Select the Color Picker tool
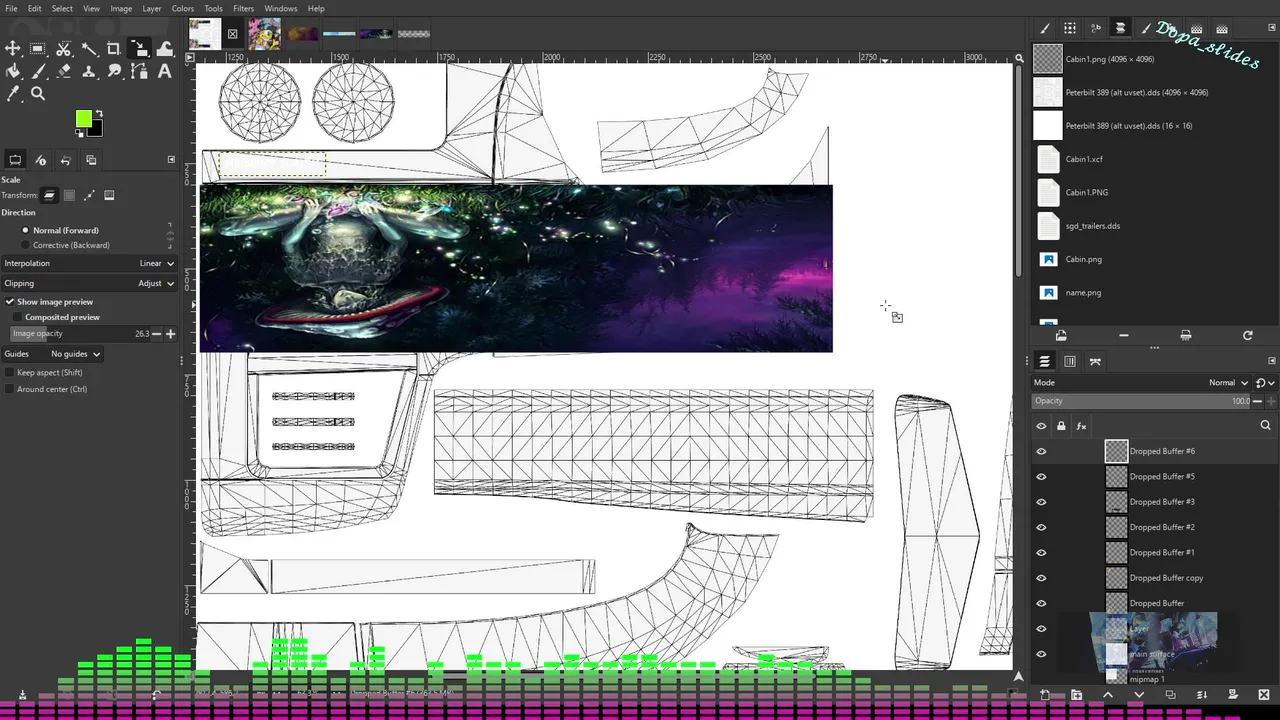 click(13, 94)
